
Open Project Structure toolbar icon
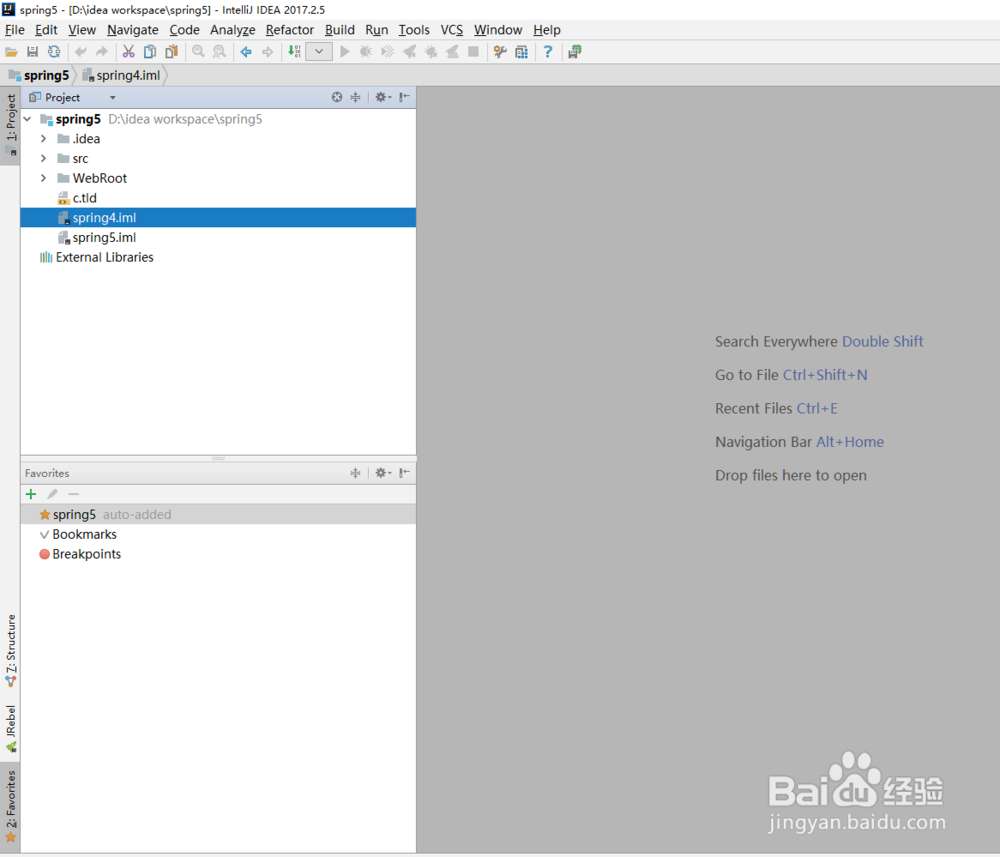(x=521, y=52)
